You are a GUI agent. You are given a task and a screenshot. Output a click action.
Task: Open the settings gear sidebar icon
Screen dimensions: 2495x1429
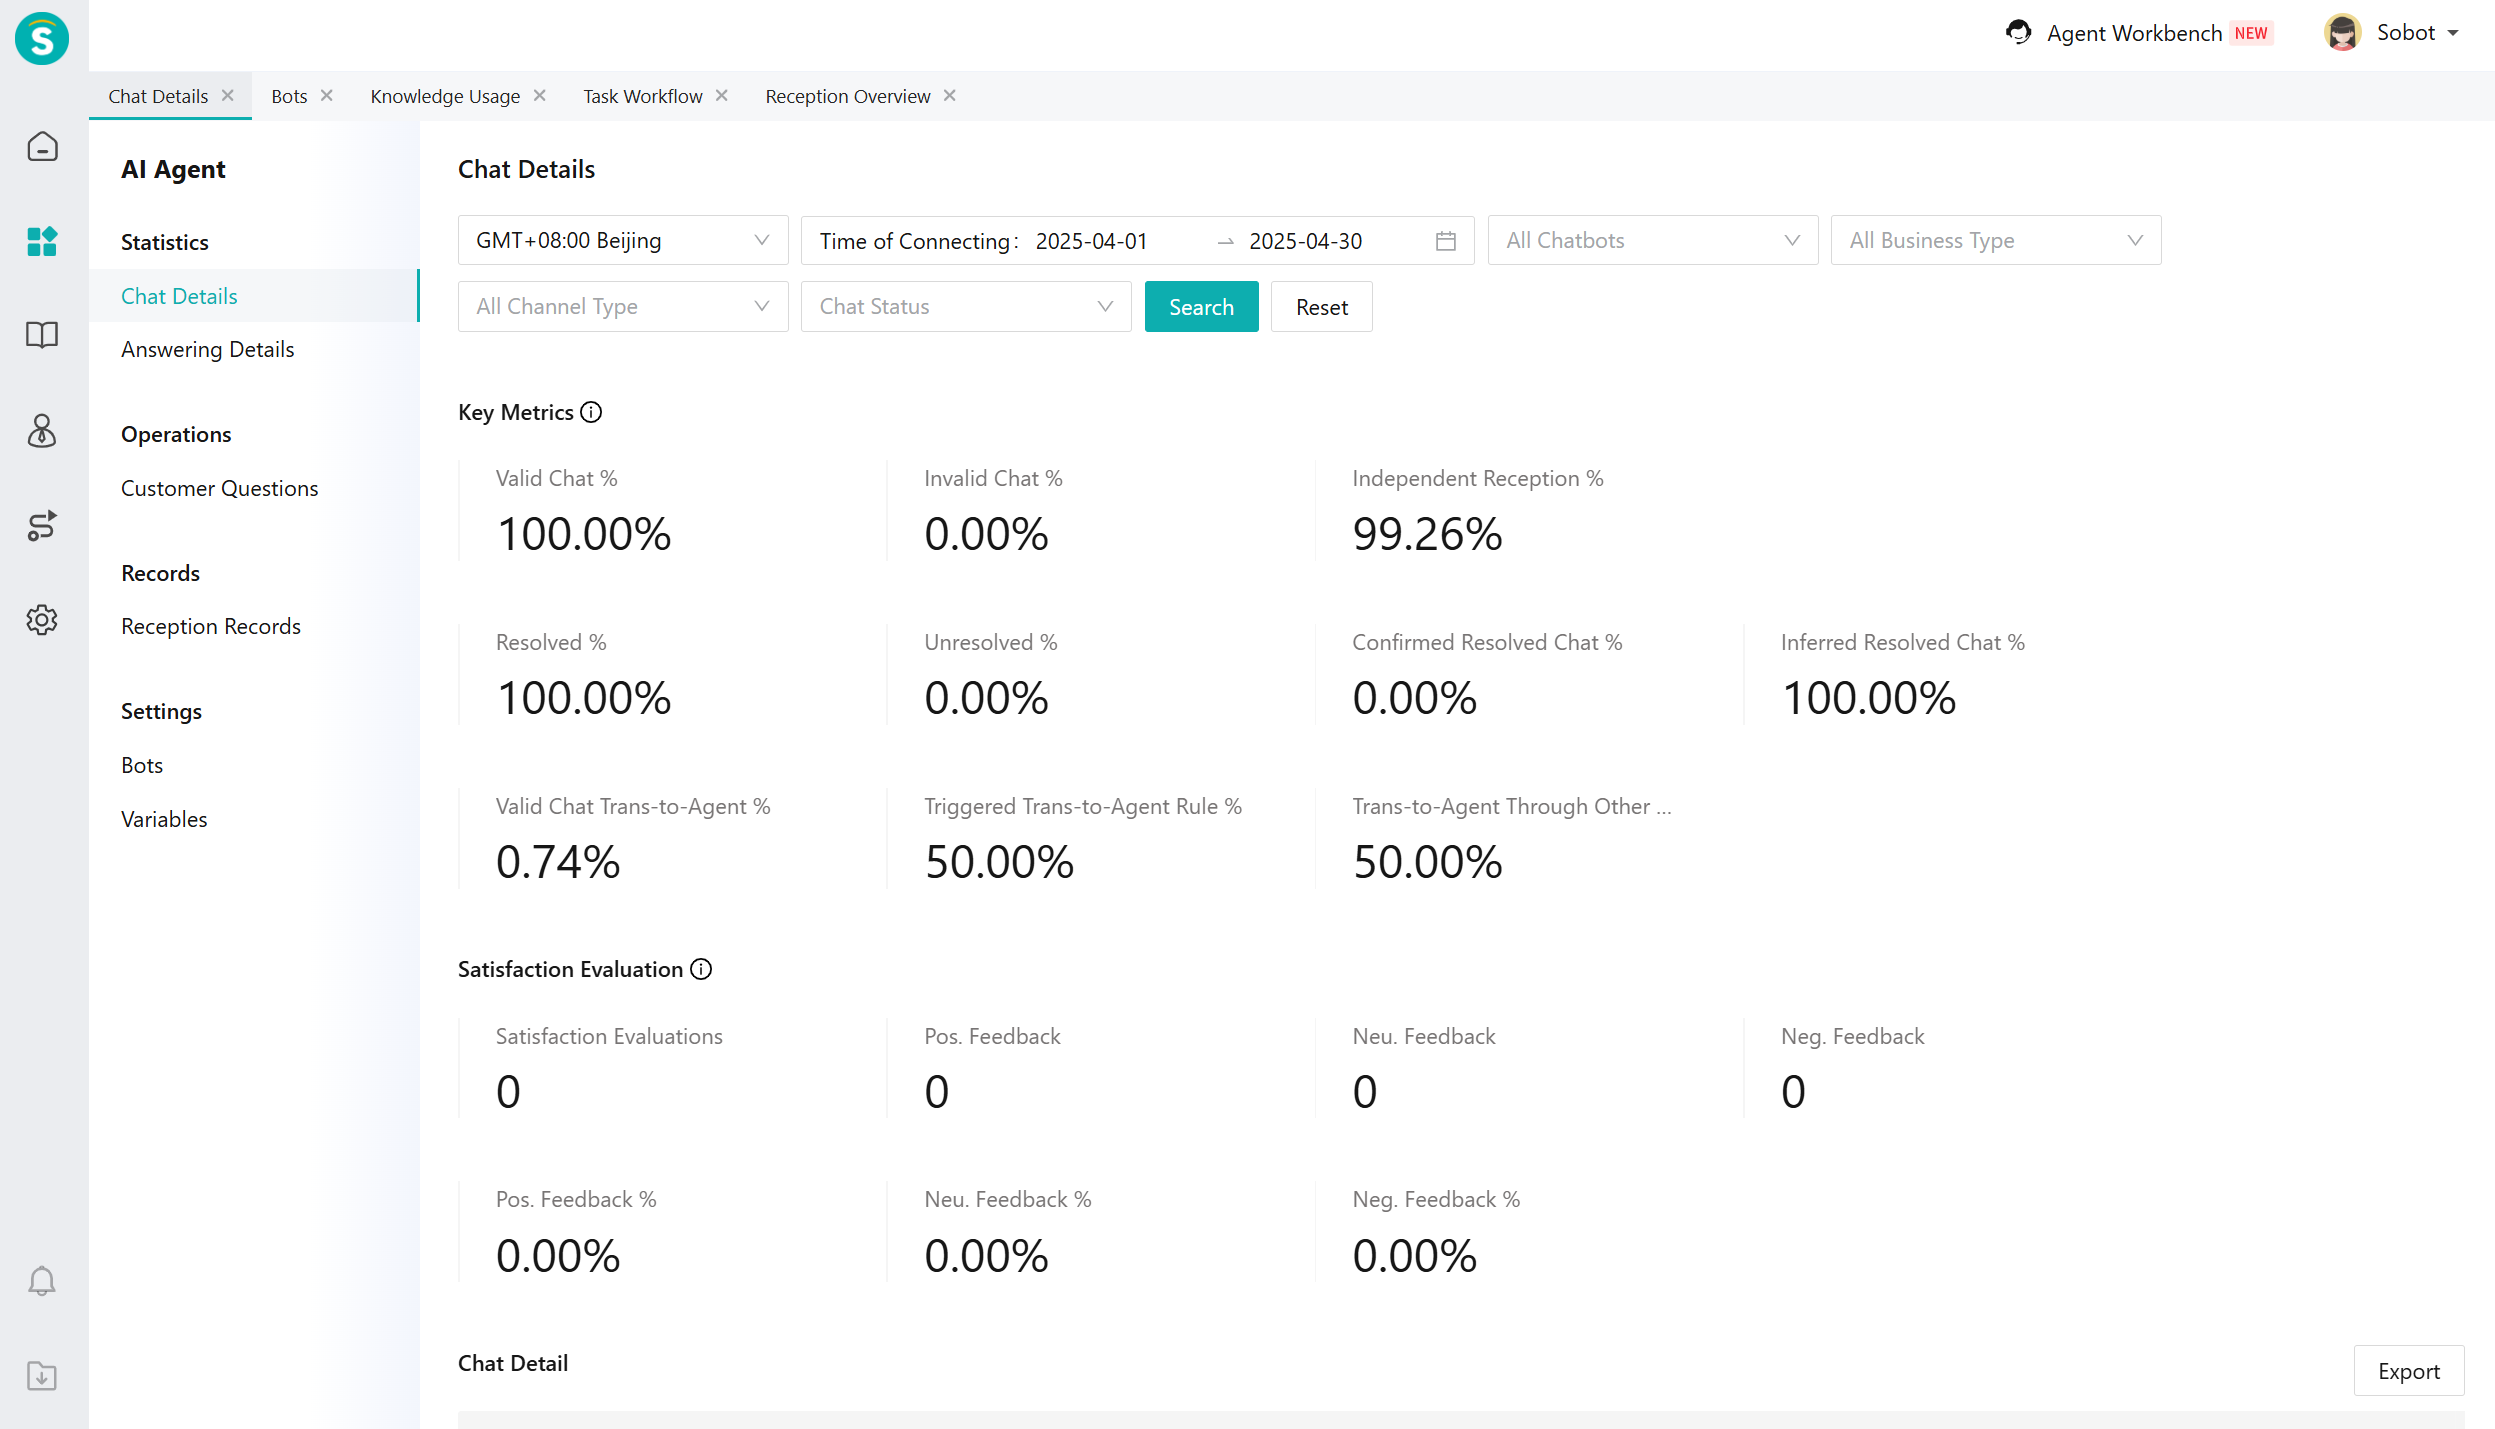[42, 620]
